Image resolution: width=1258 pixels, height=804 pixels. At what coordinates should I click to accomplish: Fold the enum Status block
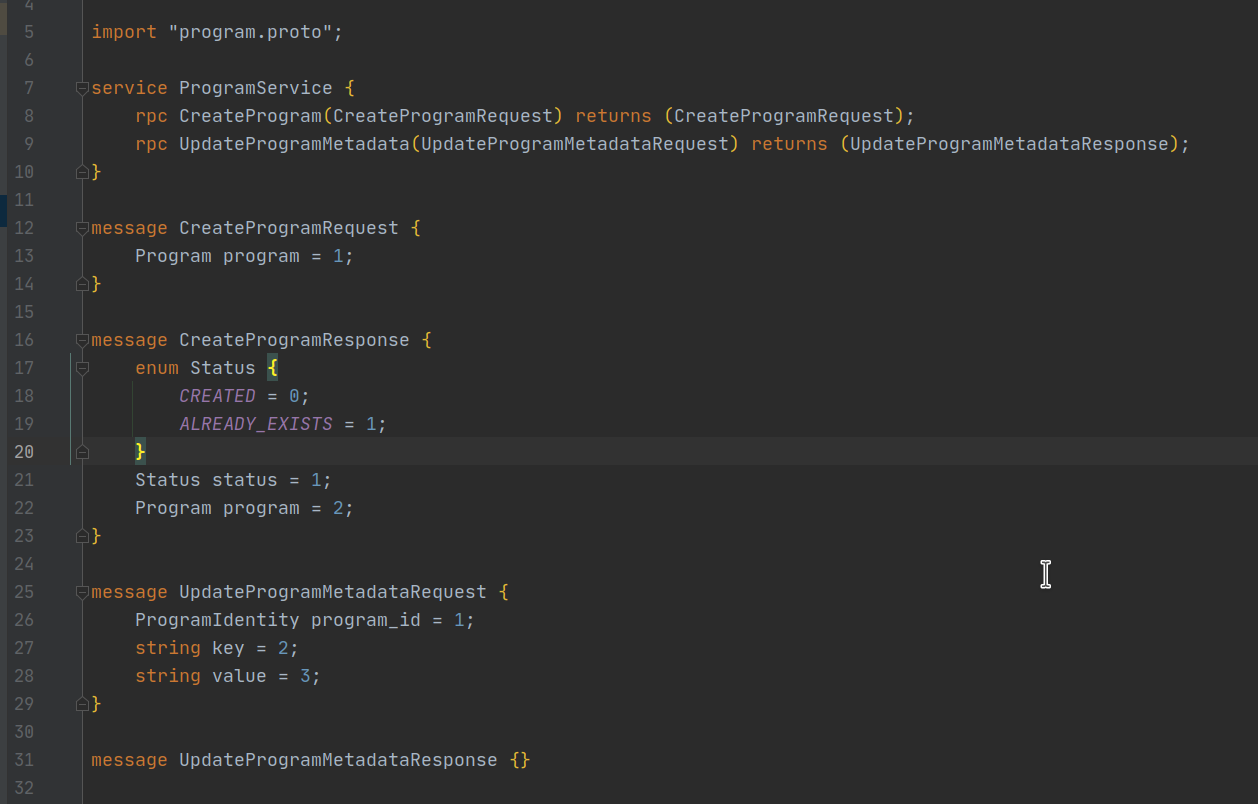click(82, 368)
